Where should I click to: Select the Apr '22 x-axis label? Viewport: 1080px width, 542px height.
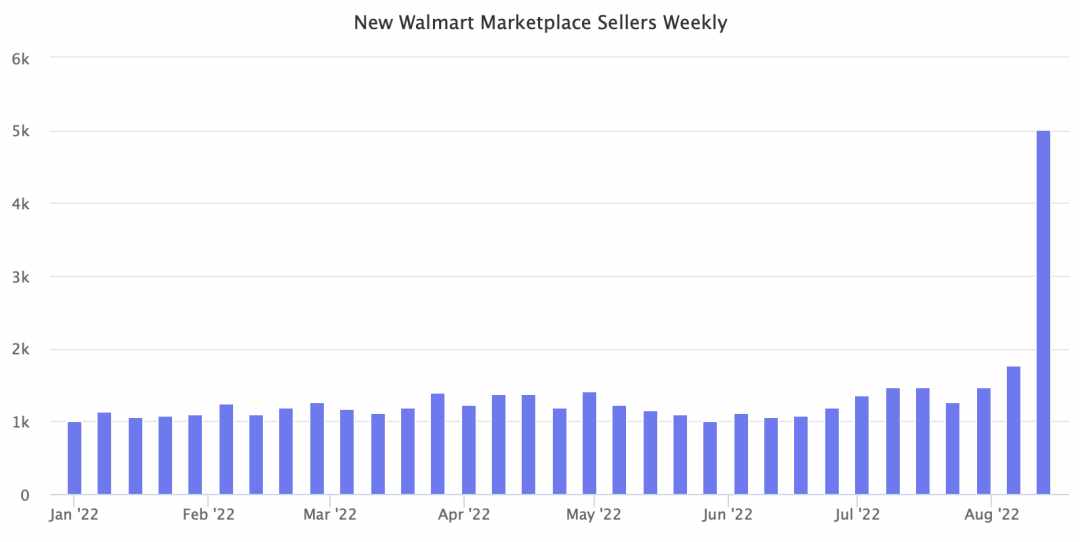(464, 515)
